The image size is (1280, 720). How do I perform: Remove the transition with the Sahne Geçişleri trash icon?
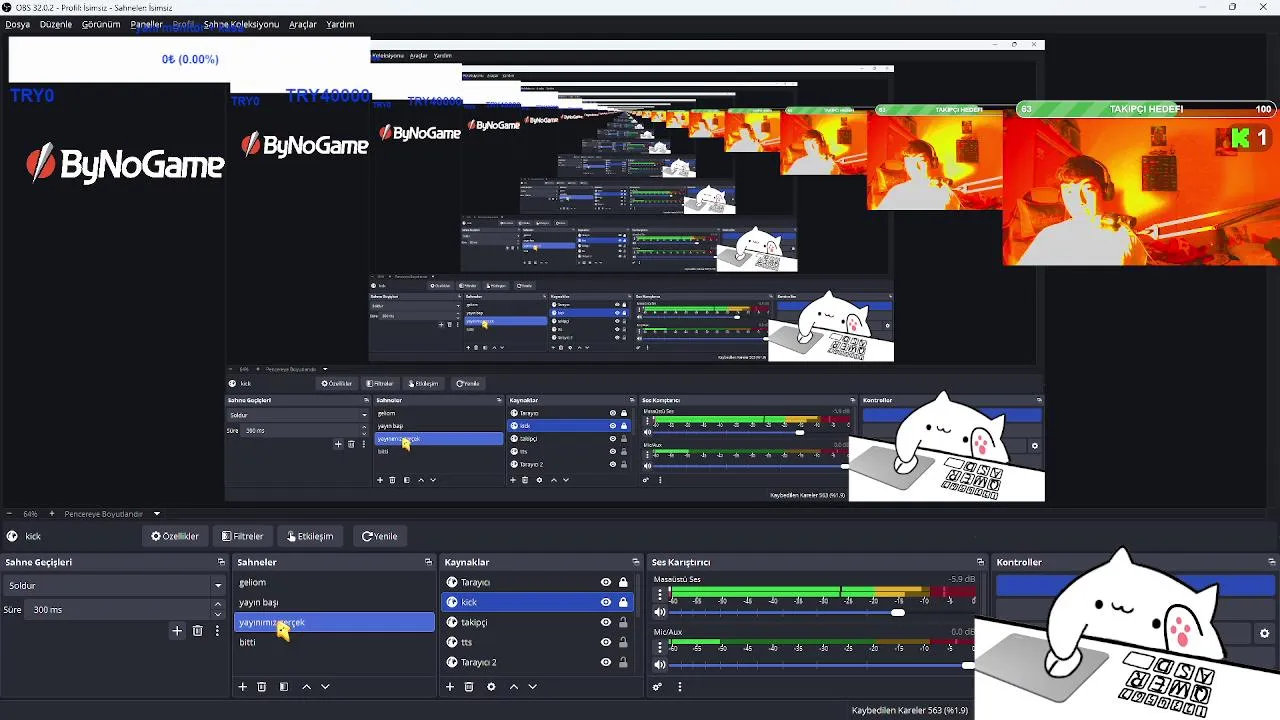[197, 631]
